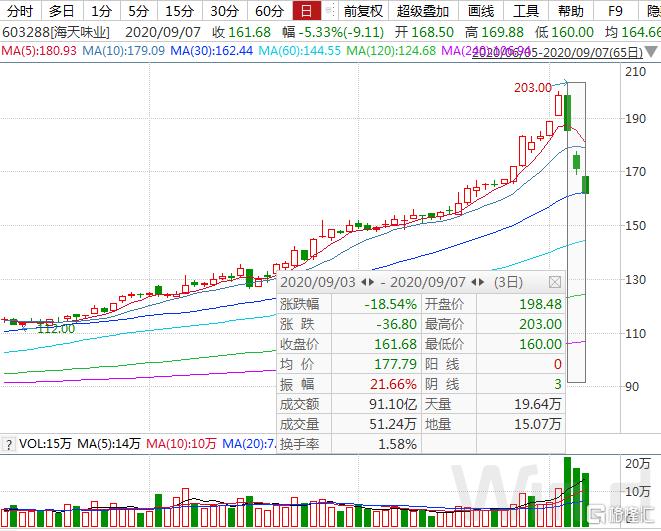Viewport: 661px width, 531px height.
Task: Select the 15分 period
Action: 180,11
